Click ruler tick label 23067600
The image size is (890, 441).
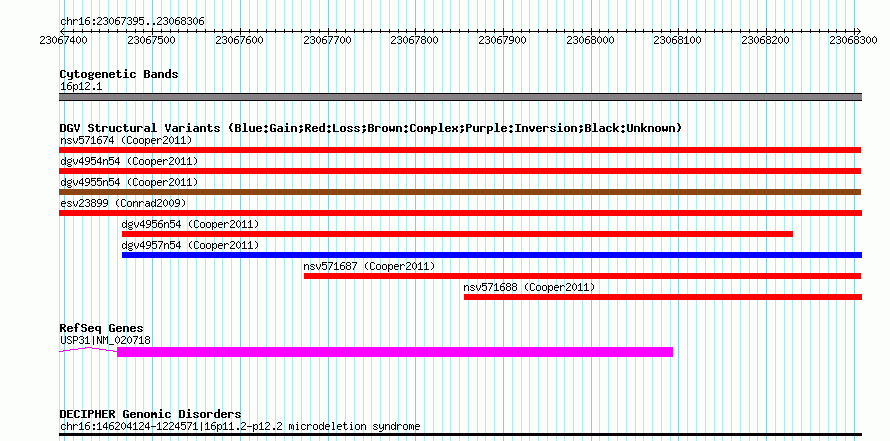point(240,40)
